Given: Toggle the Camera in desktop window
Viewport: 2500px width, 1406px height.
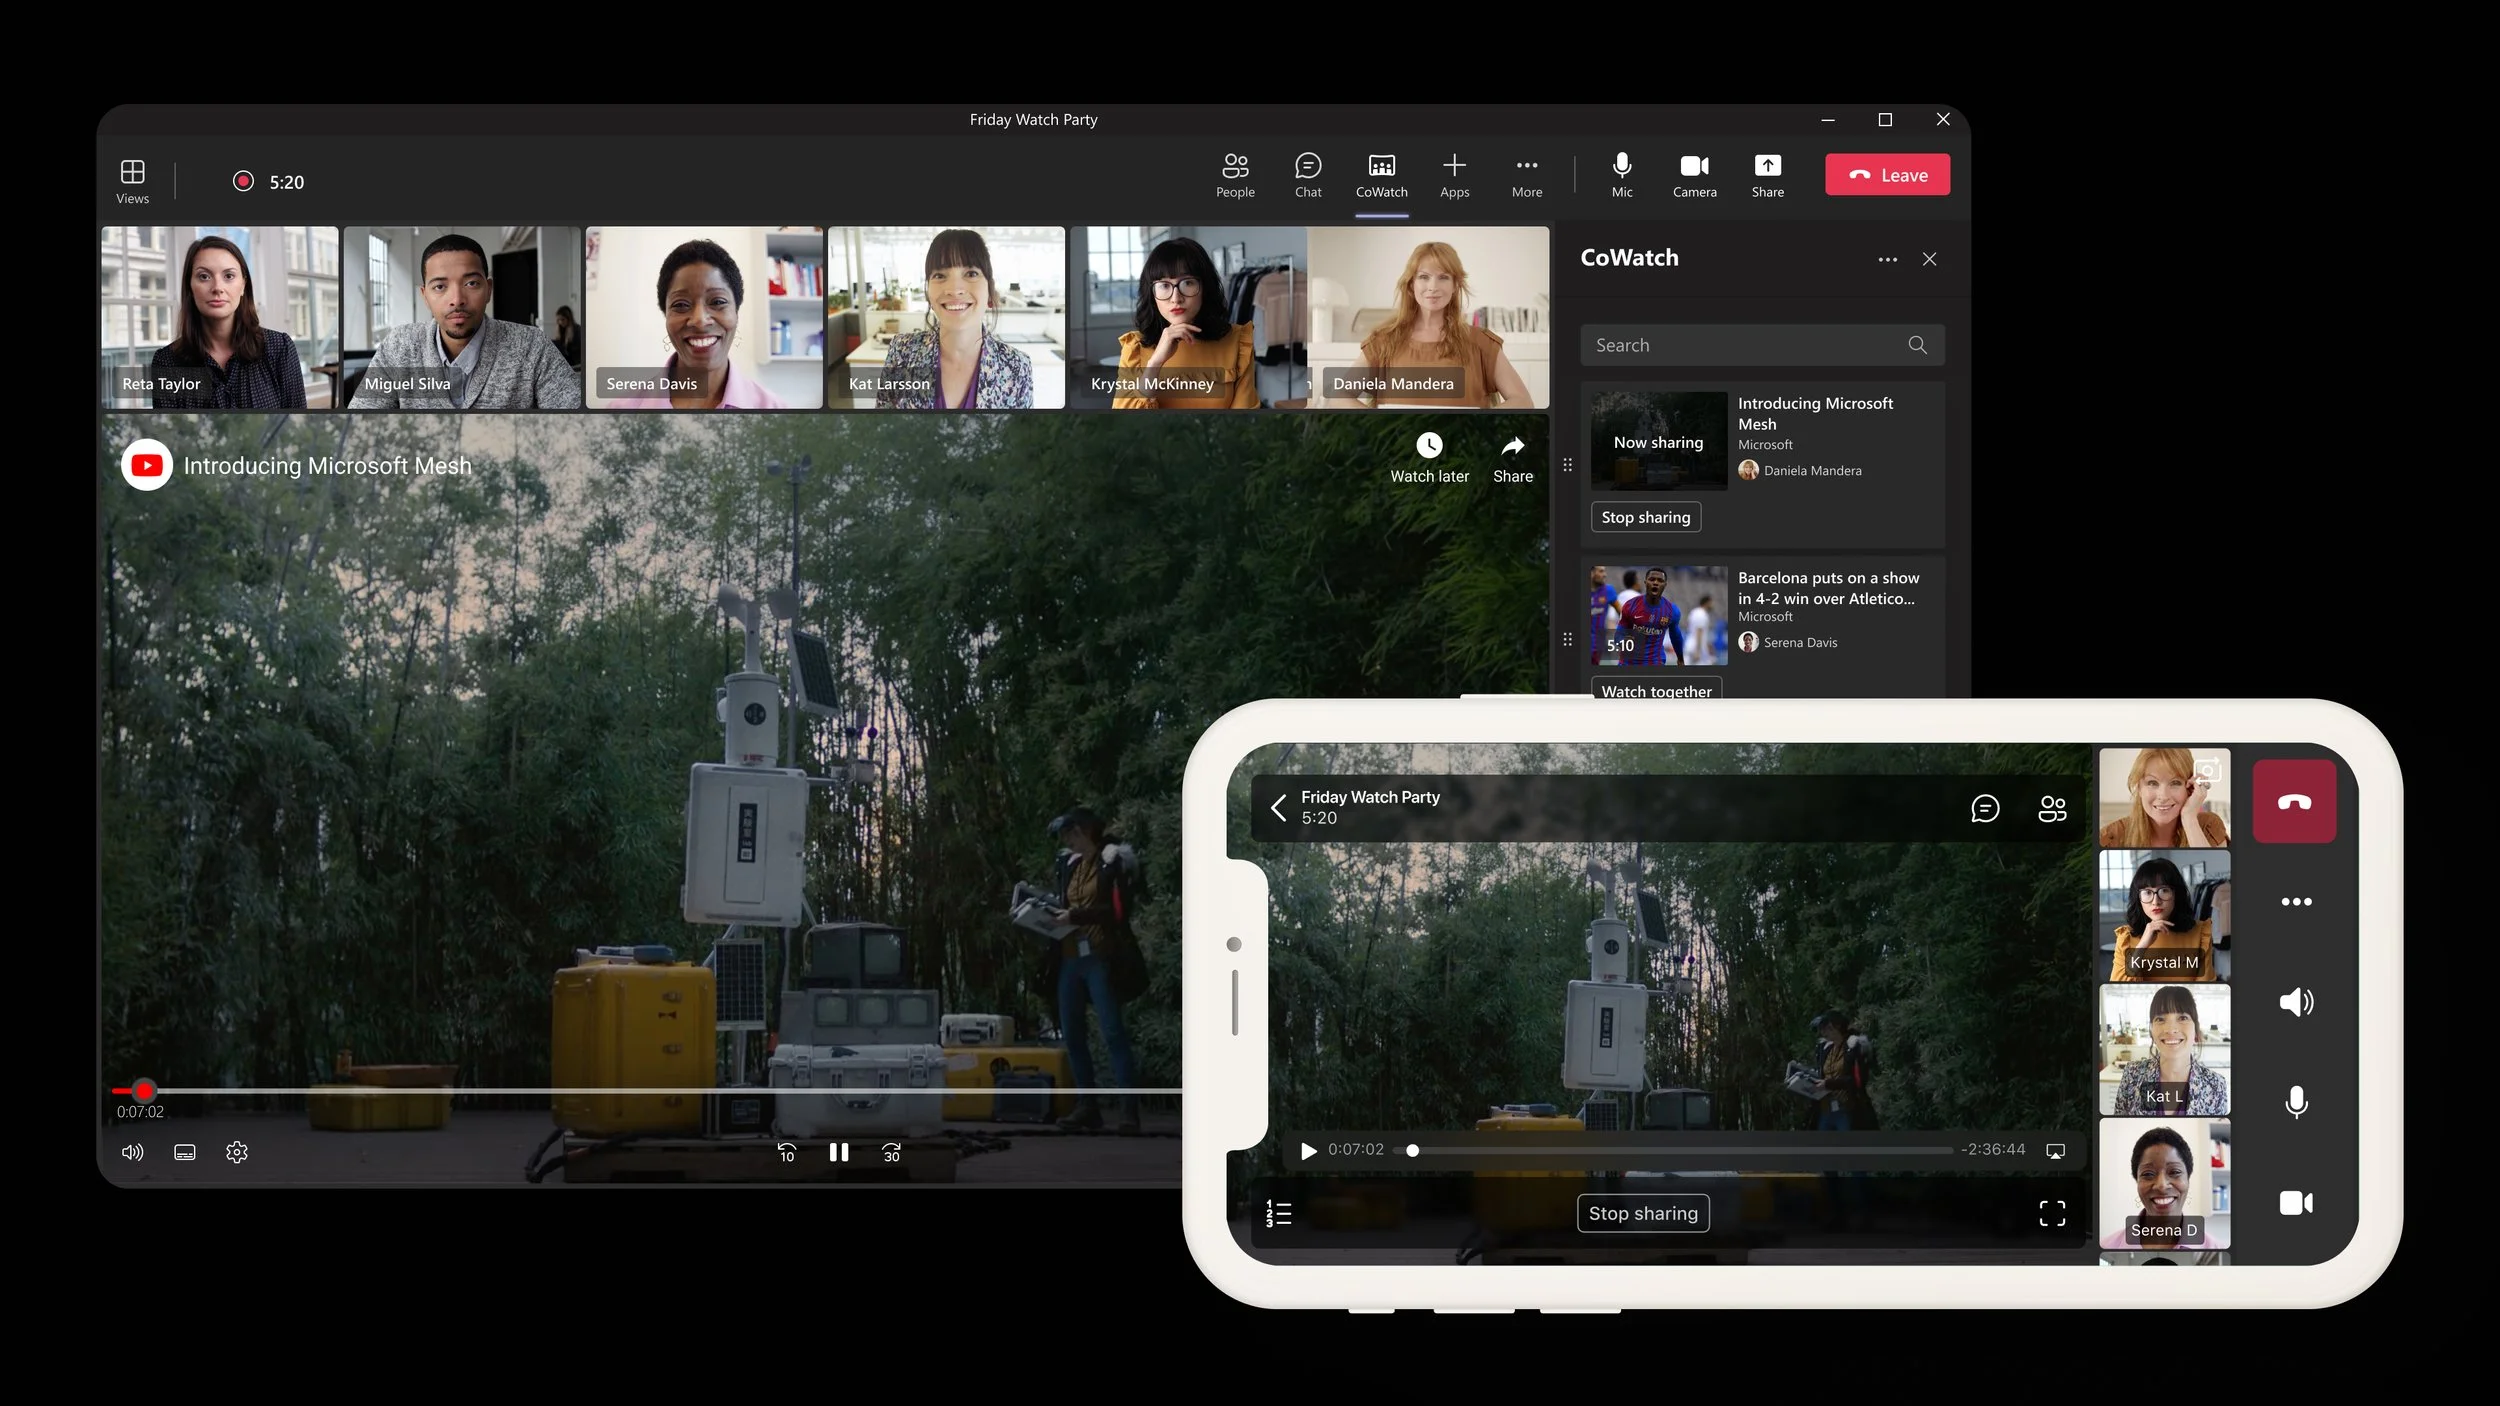Looking at the screenshot, I should (x=1694, y=175).
